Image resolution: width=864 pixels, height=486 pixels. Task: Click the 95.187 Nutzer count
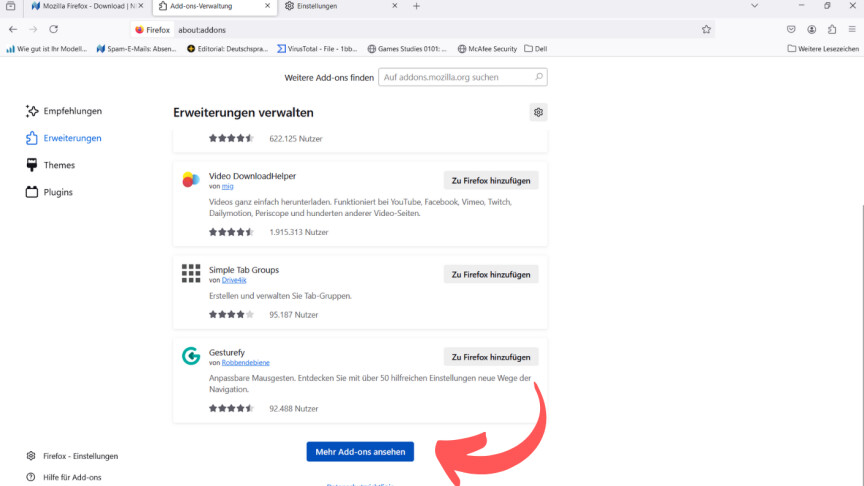click(294, 315)
